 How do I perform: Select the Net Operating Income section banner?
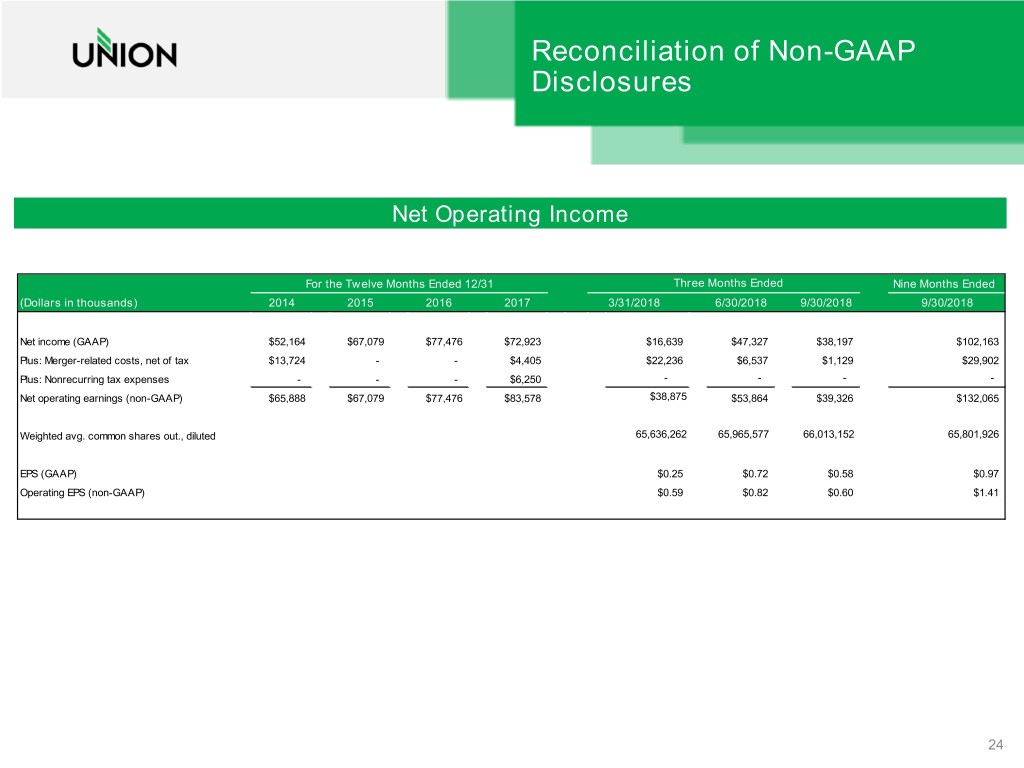click(x=510, y=214)
